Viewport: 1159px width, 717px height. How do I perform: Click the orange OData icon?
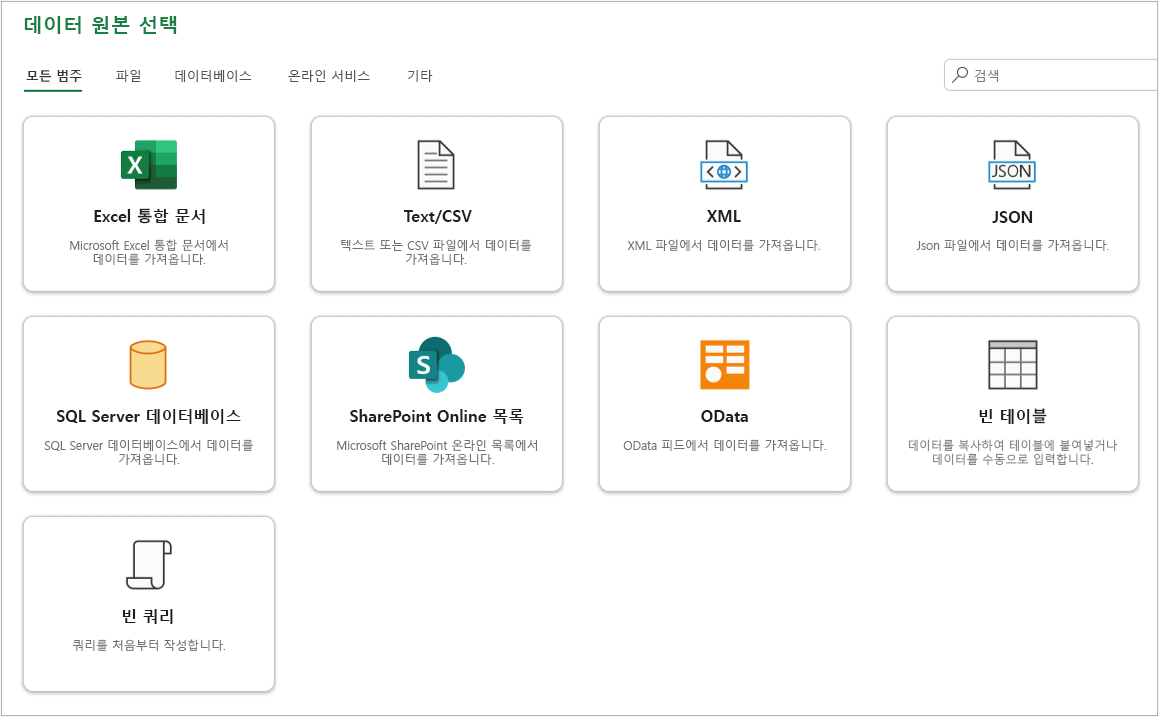click(724, 364)
